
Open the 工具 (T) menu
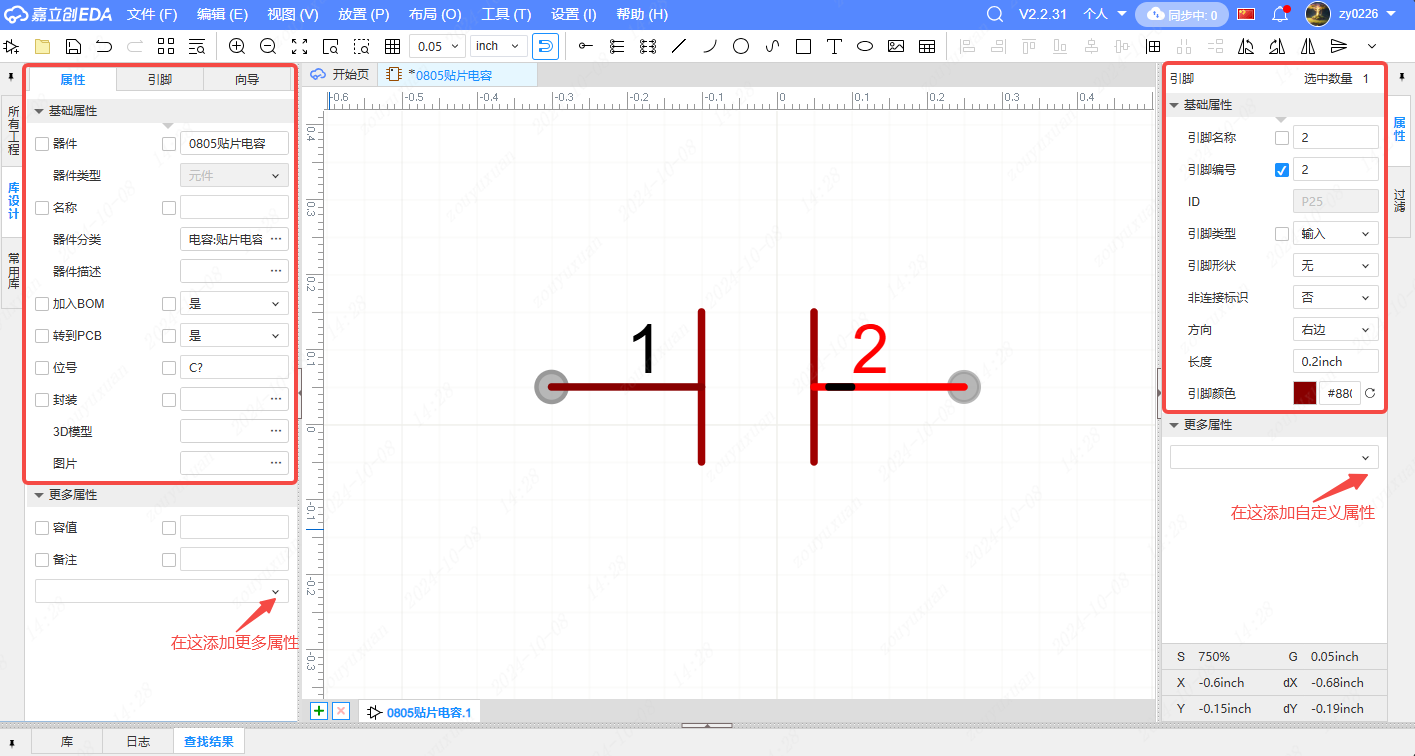click(507, 14)
